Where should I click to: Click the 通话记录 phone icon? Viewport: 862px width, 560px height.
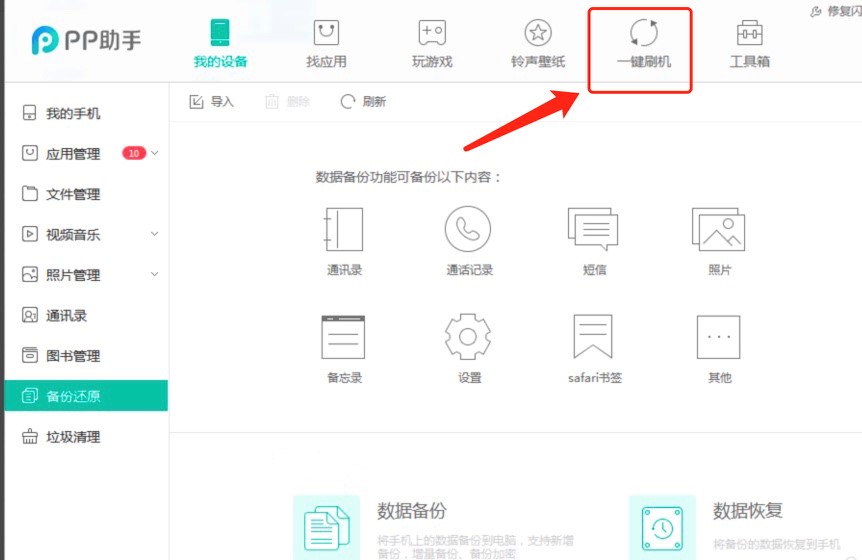468,229
